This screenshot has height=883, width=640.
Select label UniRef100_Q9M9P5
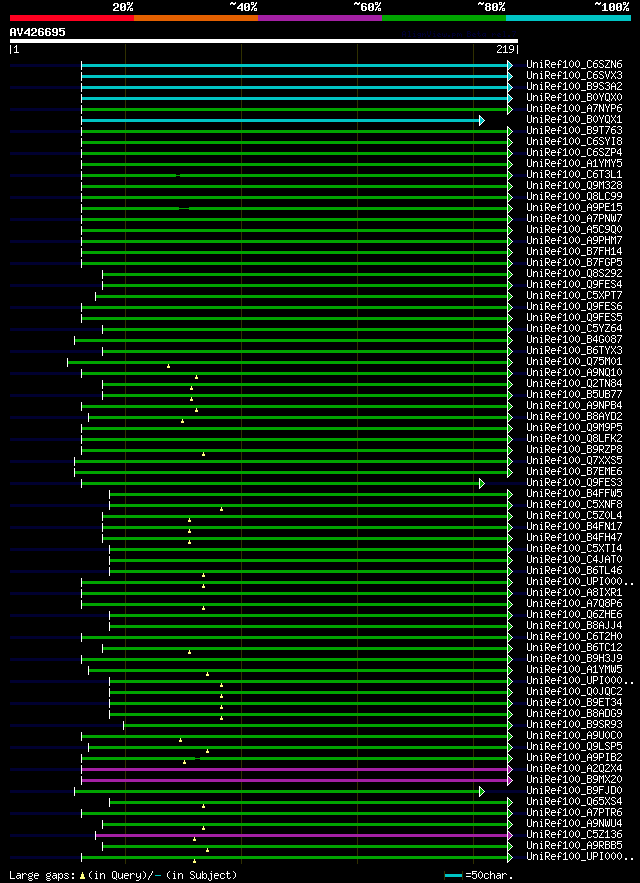(574, 428)
